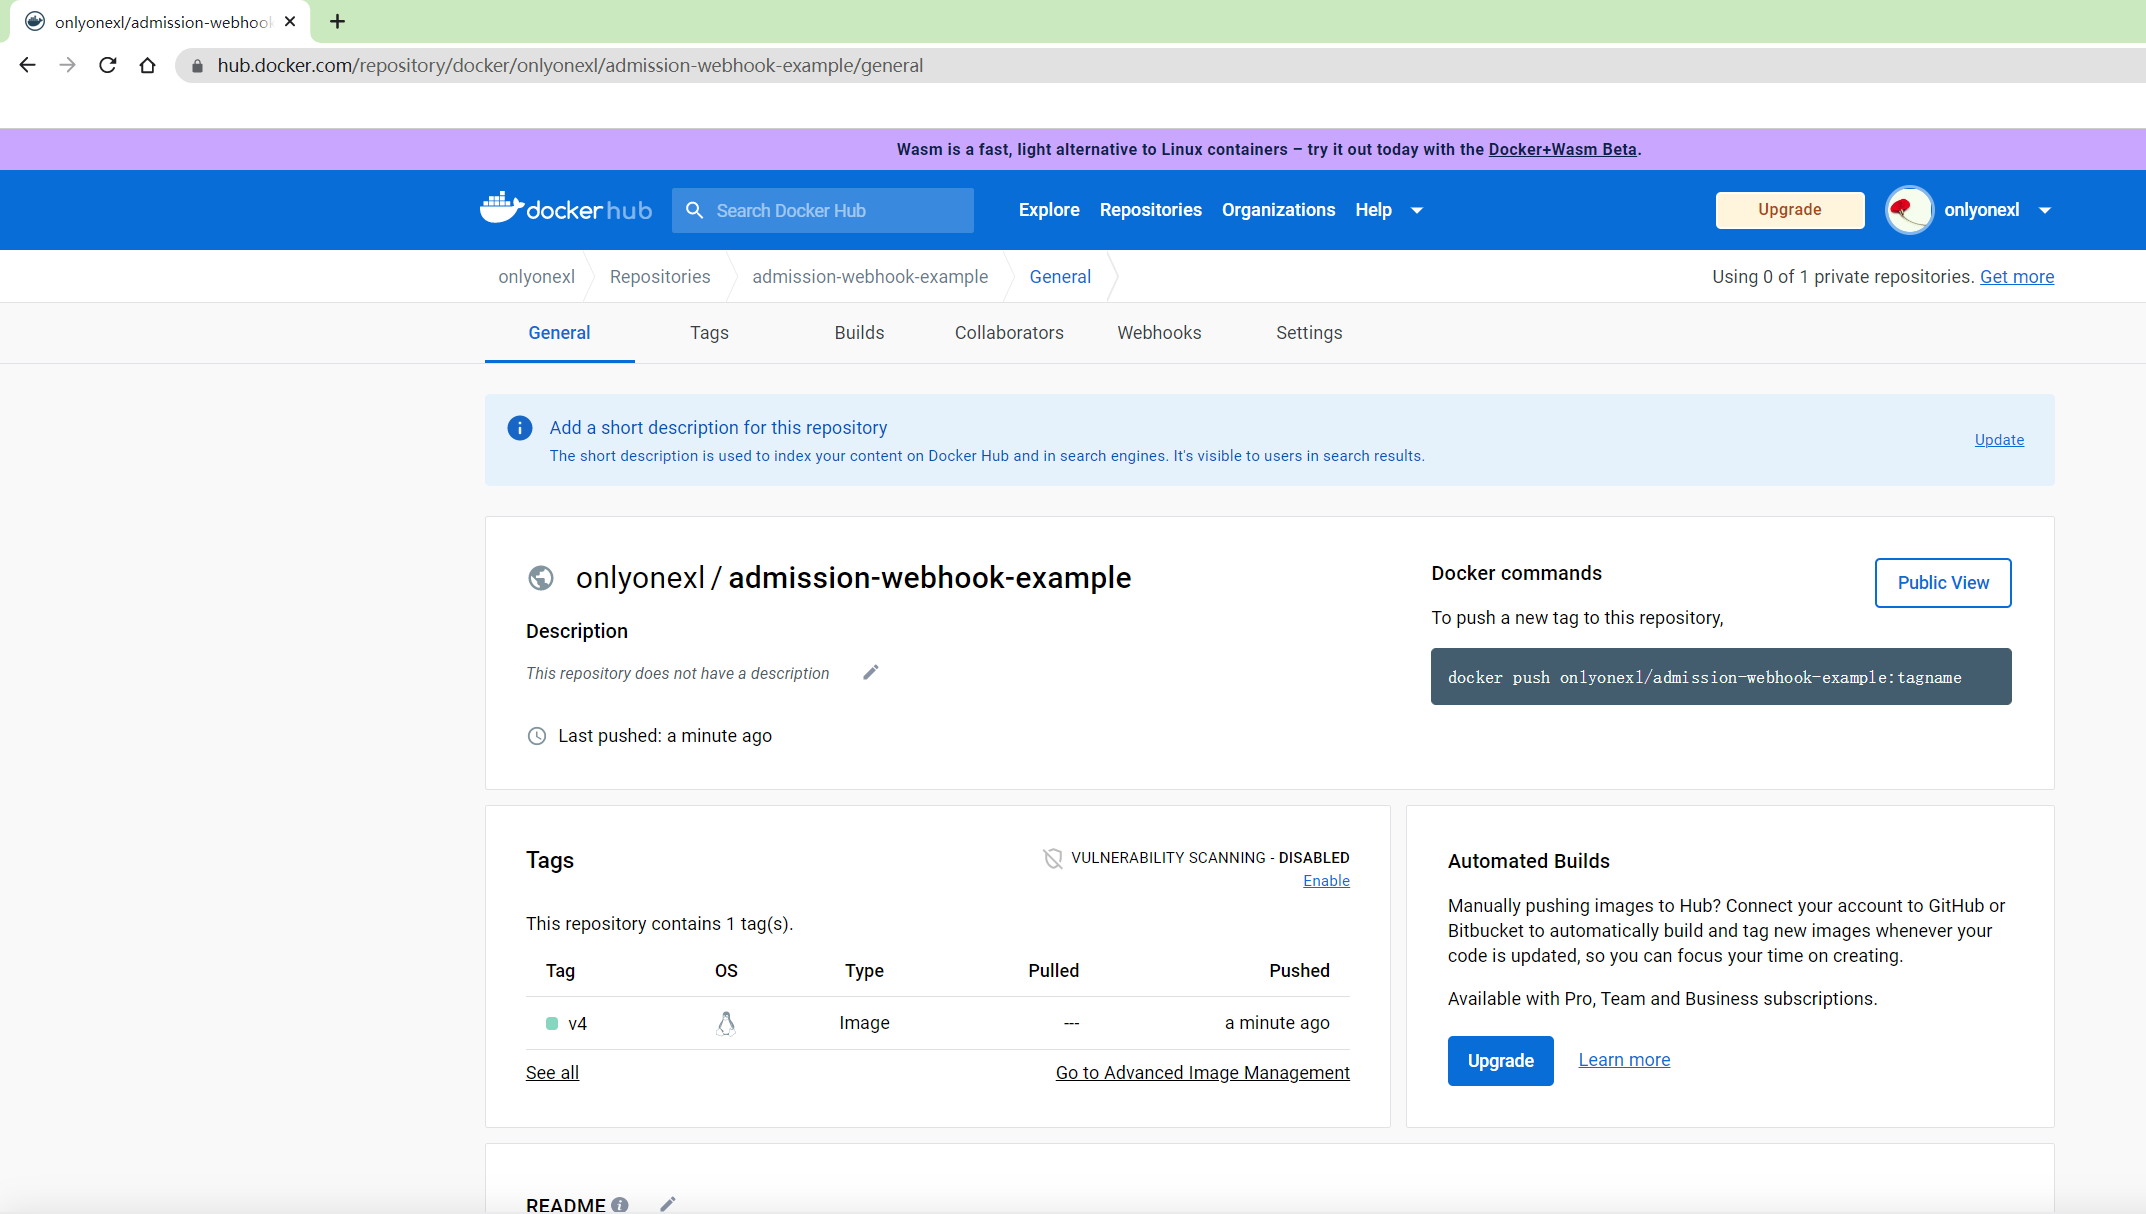Click the browser back arrow
2146x1214 pixels.
(x=28, y=65)
